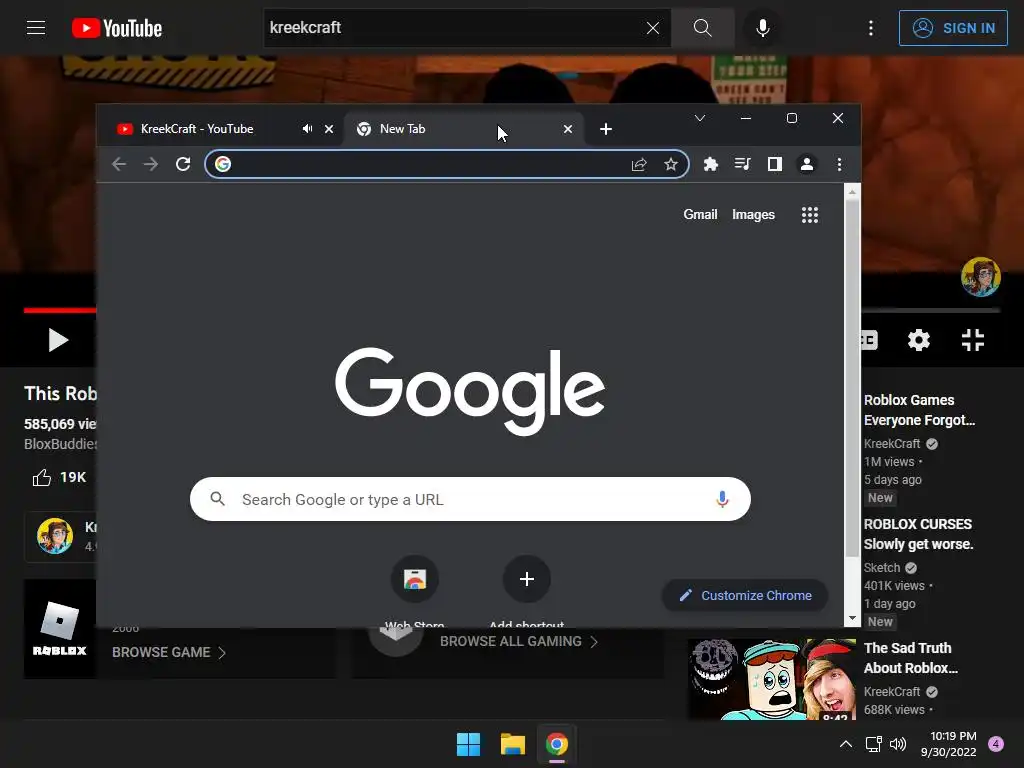Image resolution: width=1024 pixels, height=768 pixels.
Task: Open Chrome three-dot menu
Action: [839, 164]
